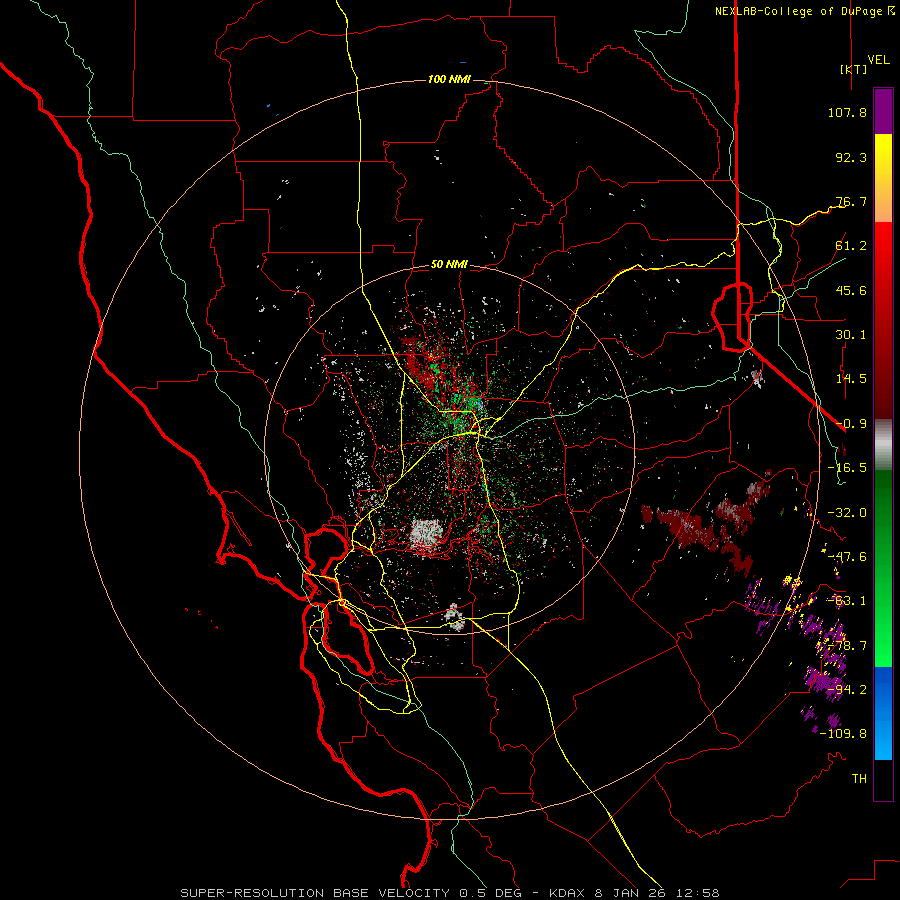
Task: Click the [KT] units label
Action: pyautogui.click(x=853, y=69)
